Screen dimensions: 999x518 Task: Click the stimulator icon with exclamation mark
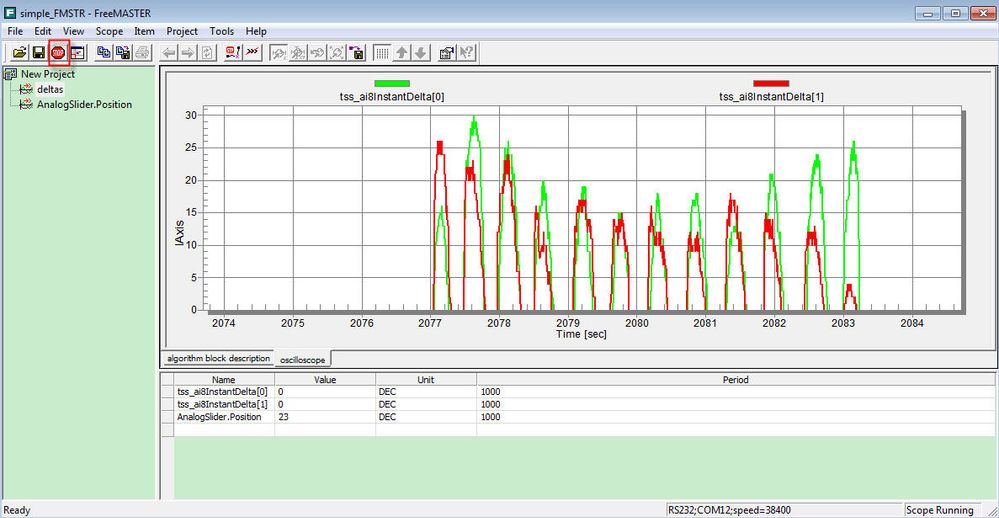point(233,52)
